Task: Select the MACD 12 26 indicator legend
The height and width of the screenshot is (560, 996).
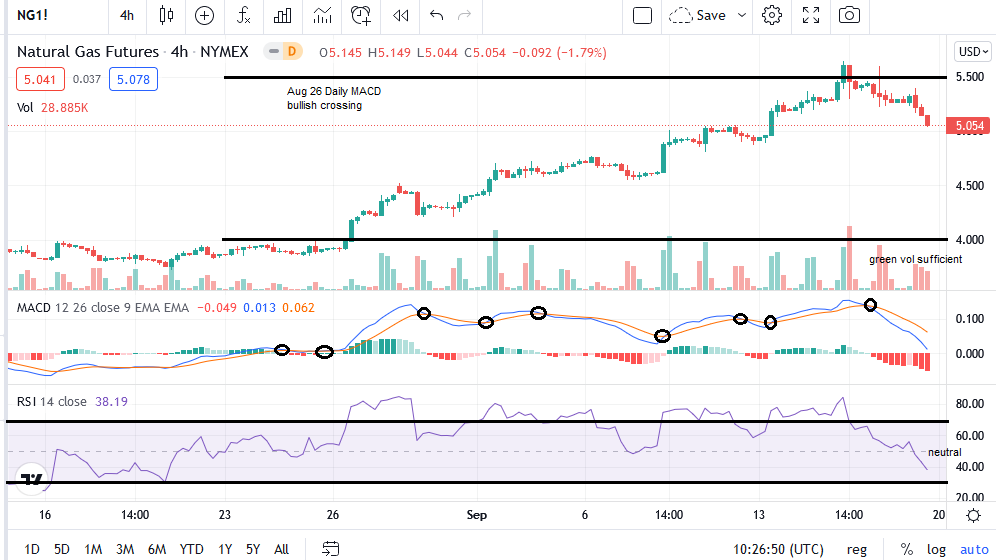Action: pos(103,307)
